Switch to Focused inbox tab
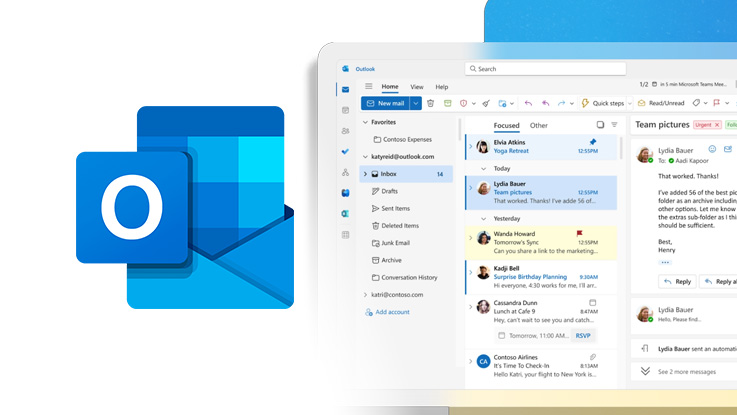This screenshot has width=737, height=415. 506,125
